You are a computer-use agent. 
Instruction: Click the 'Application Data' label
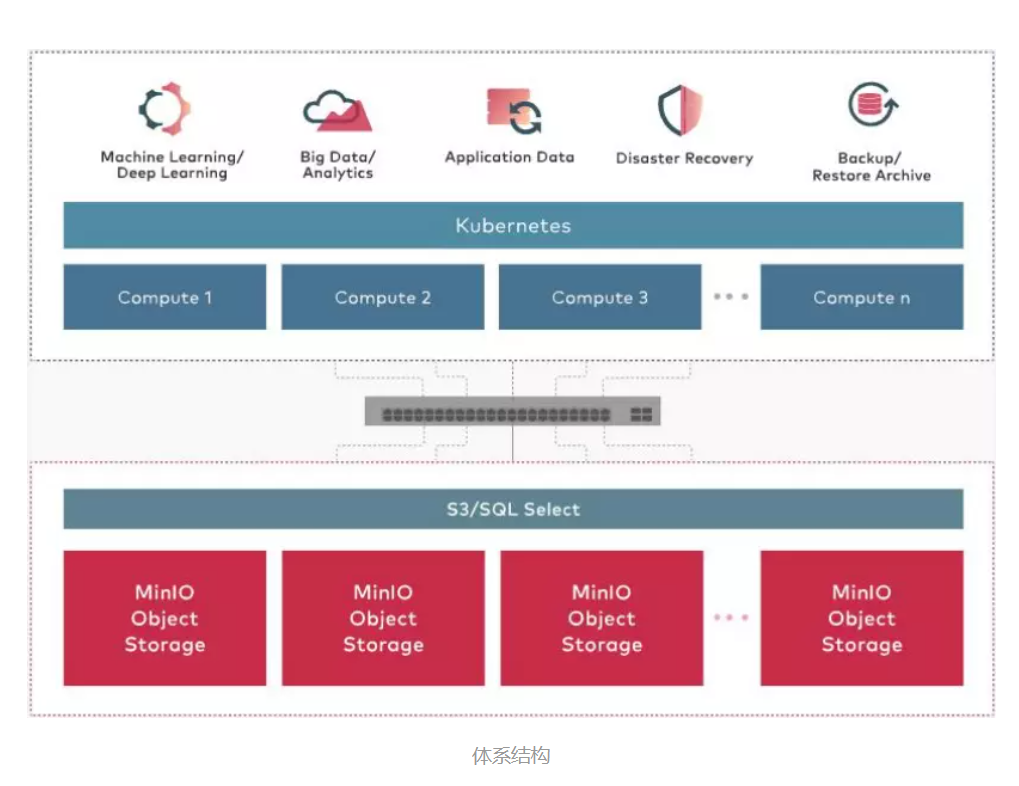click(510, 157)
